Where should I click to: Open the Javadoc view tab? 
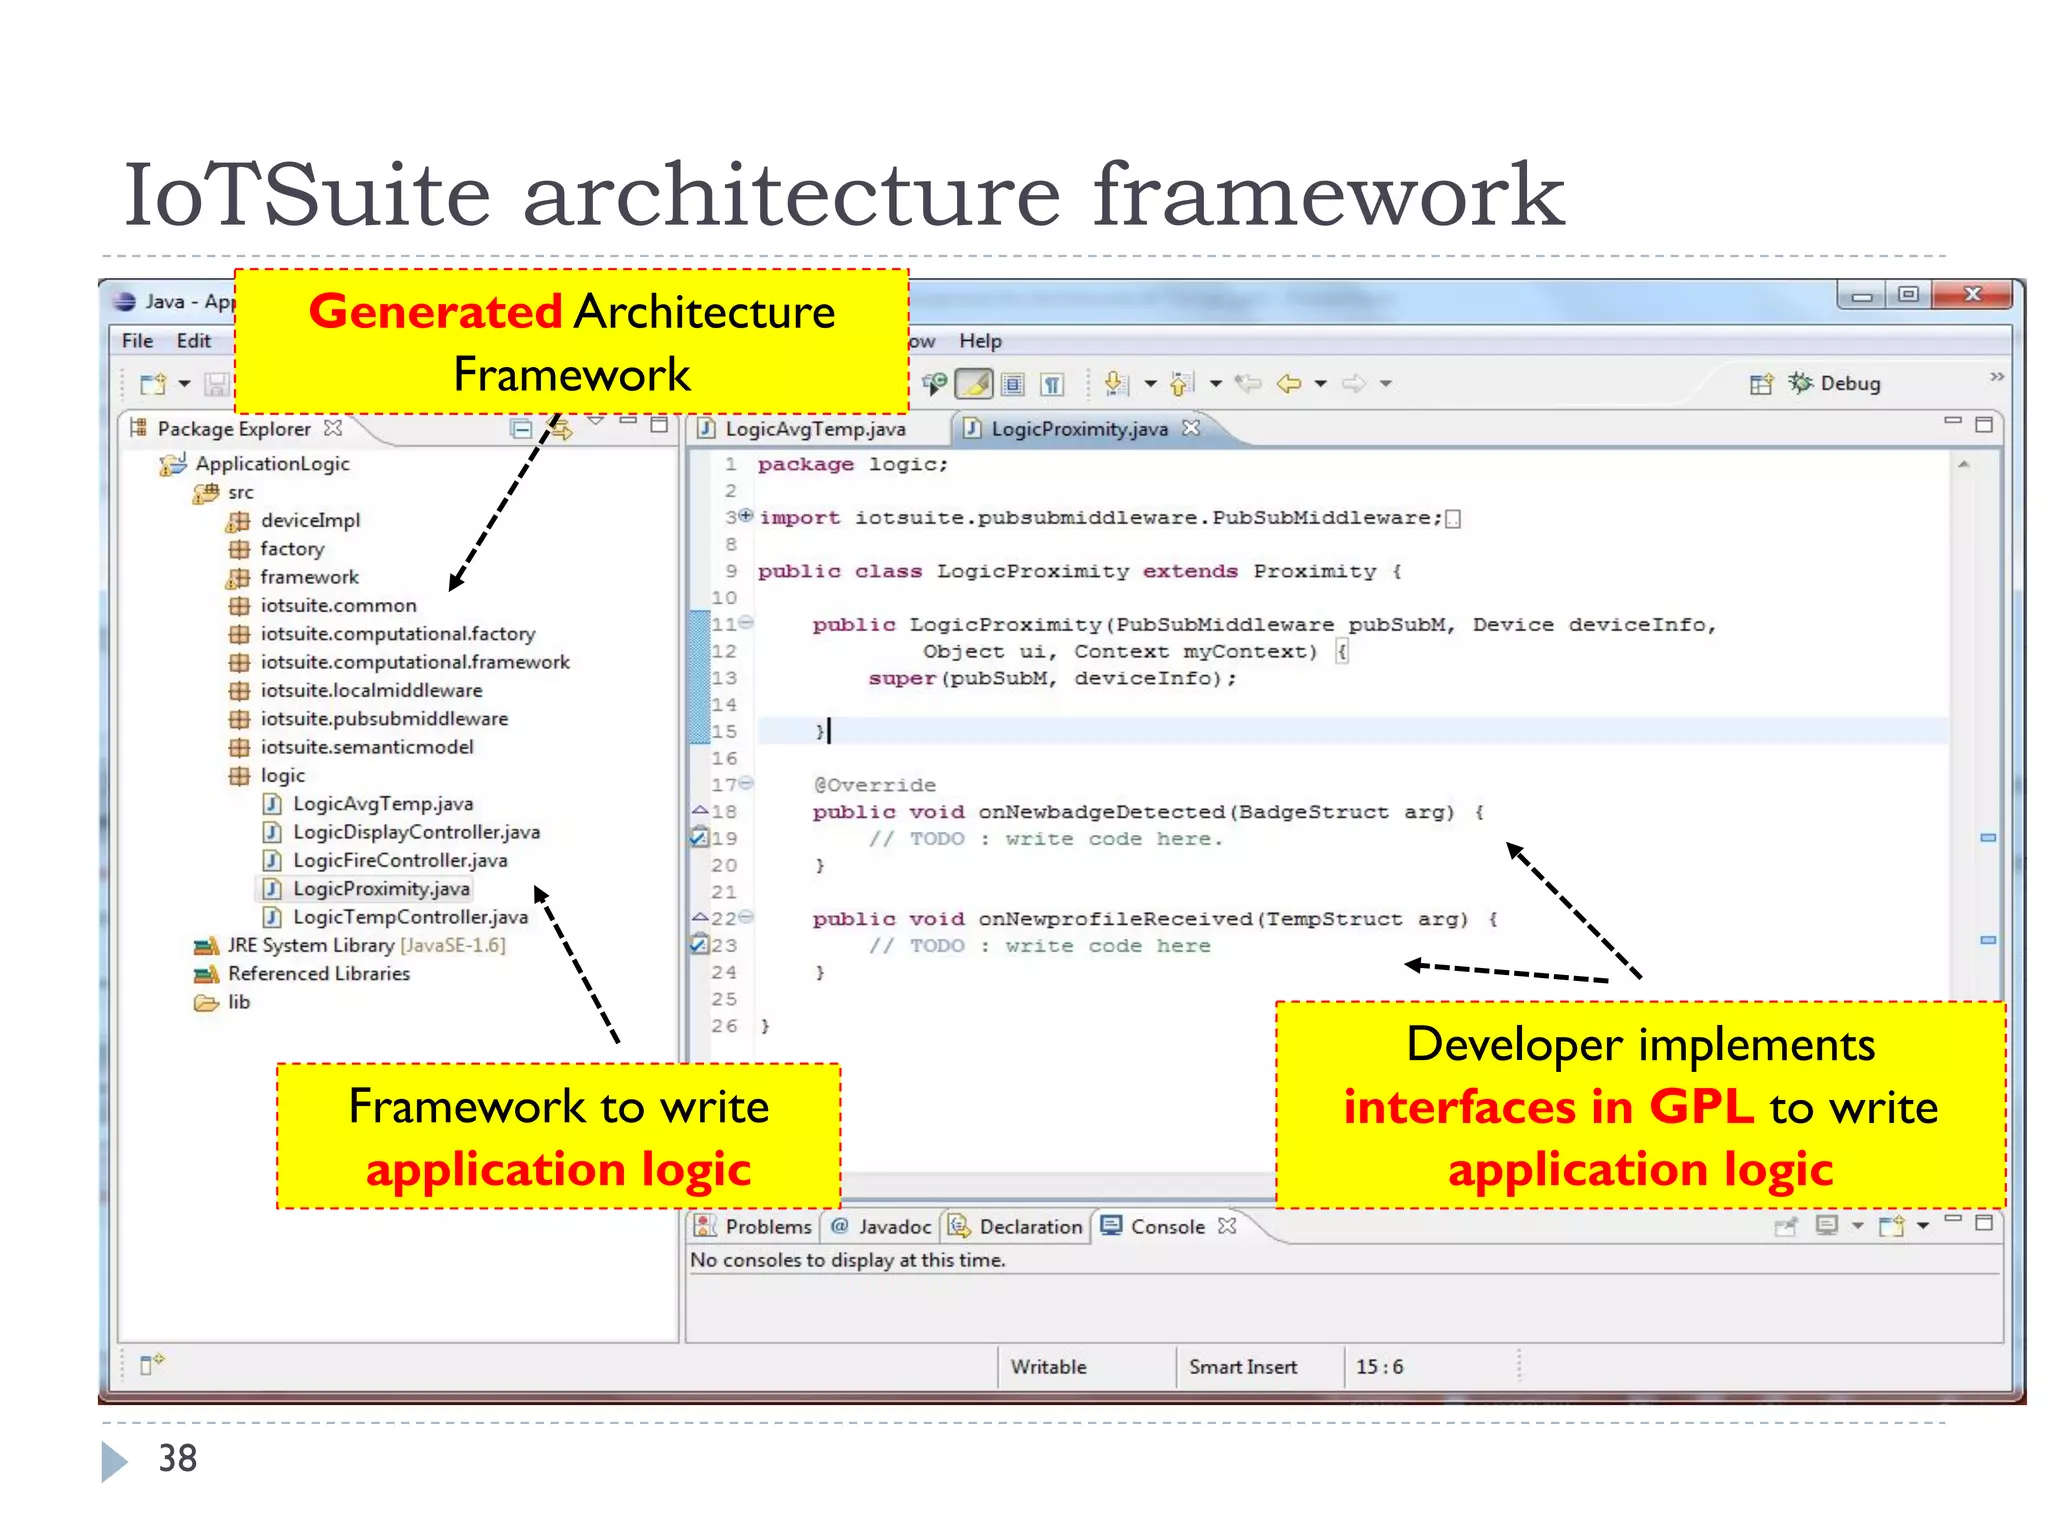point(881,1226)
